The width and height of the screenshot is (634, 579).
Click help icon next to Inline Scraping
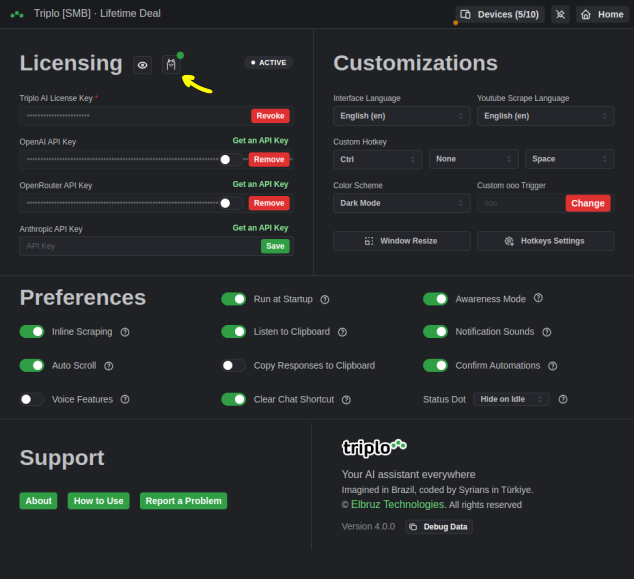point(124,332)
